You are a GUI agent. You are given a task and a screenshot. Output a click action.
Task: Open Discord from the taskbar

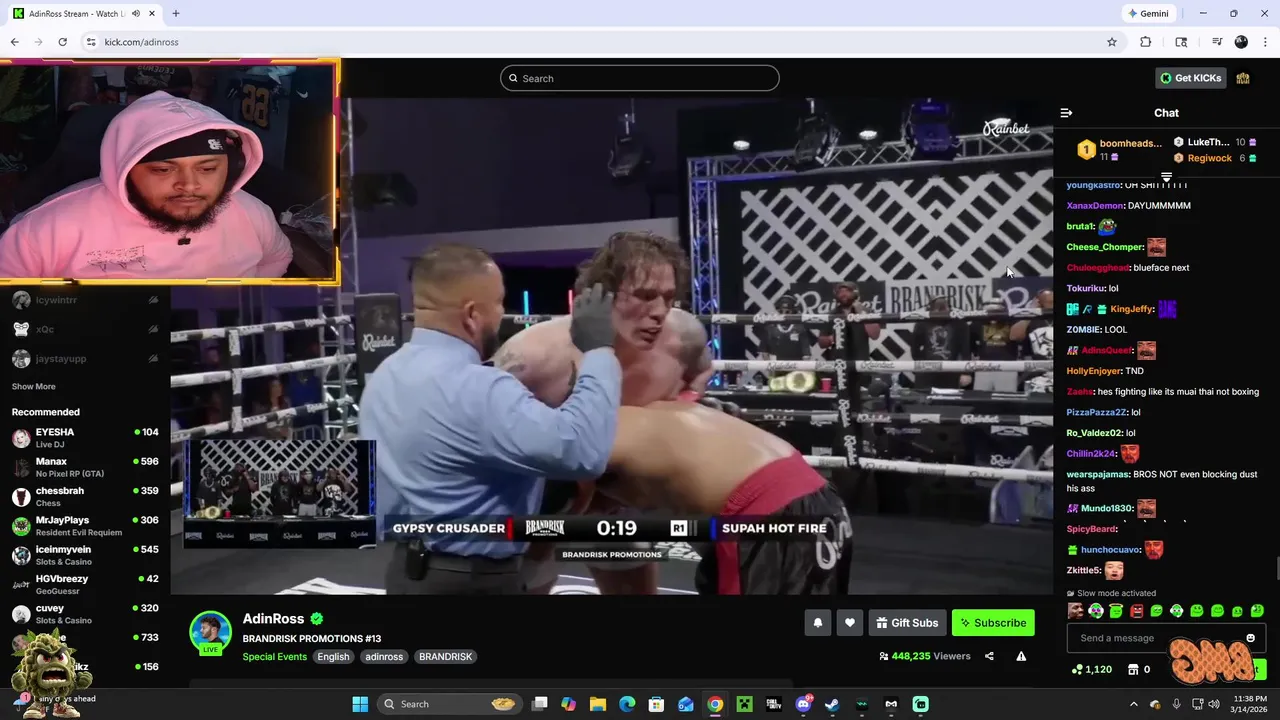(803, 704)
